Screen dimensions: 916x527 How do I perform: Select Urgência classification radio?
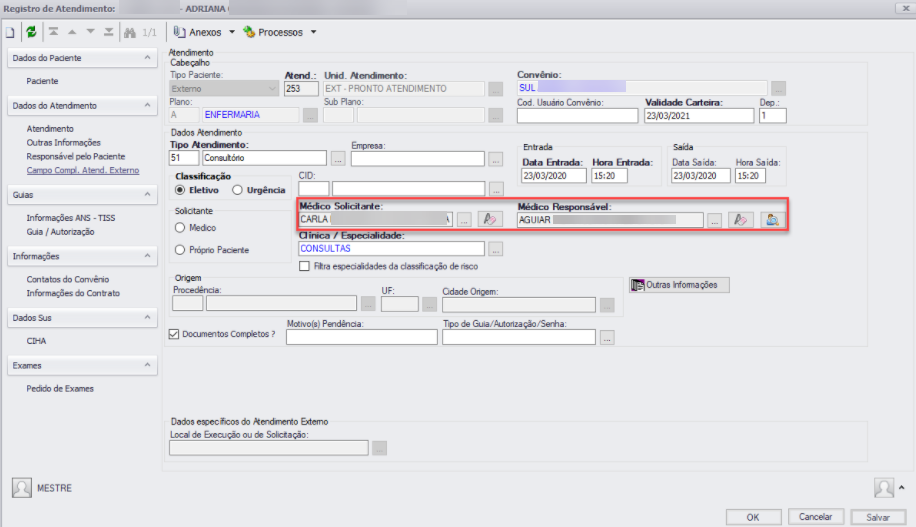(x=237, y=190)
